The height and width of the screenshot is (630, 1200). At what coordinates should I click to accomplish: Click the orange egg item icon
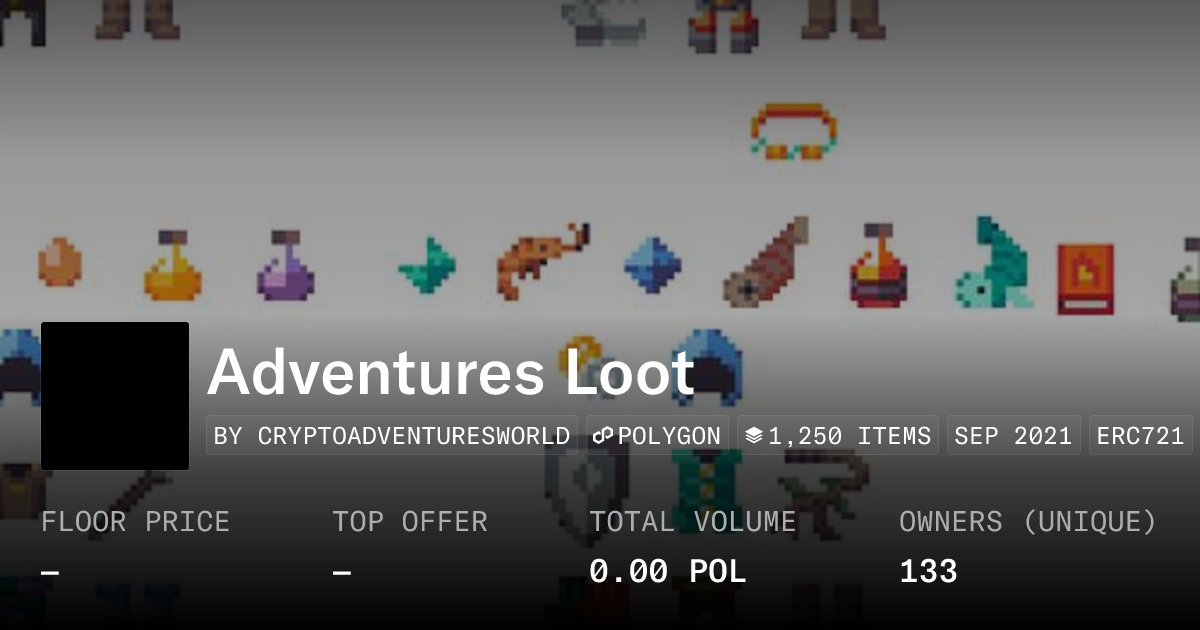pyautogui.click(x=60, y=262)
